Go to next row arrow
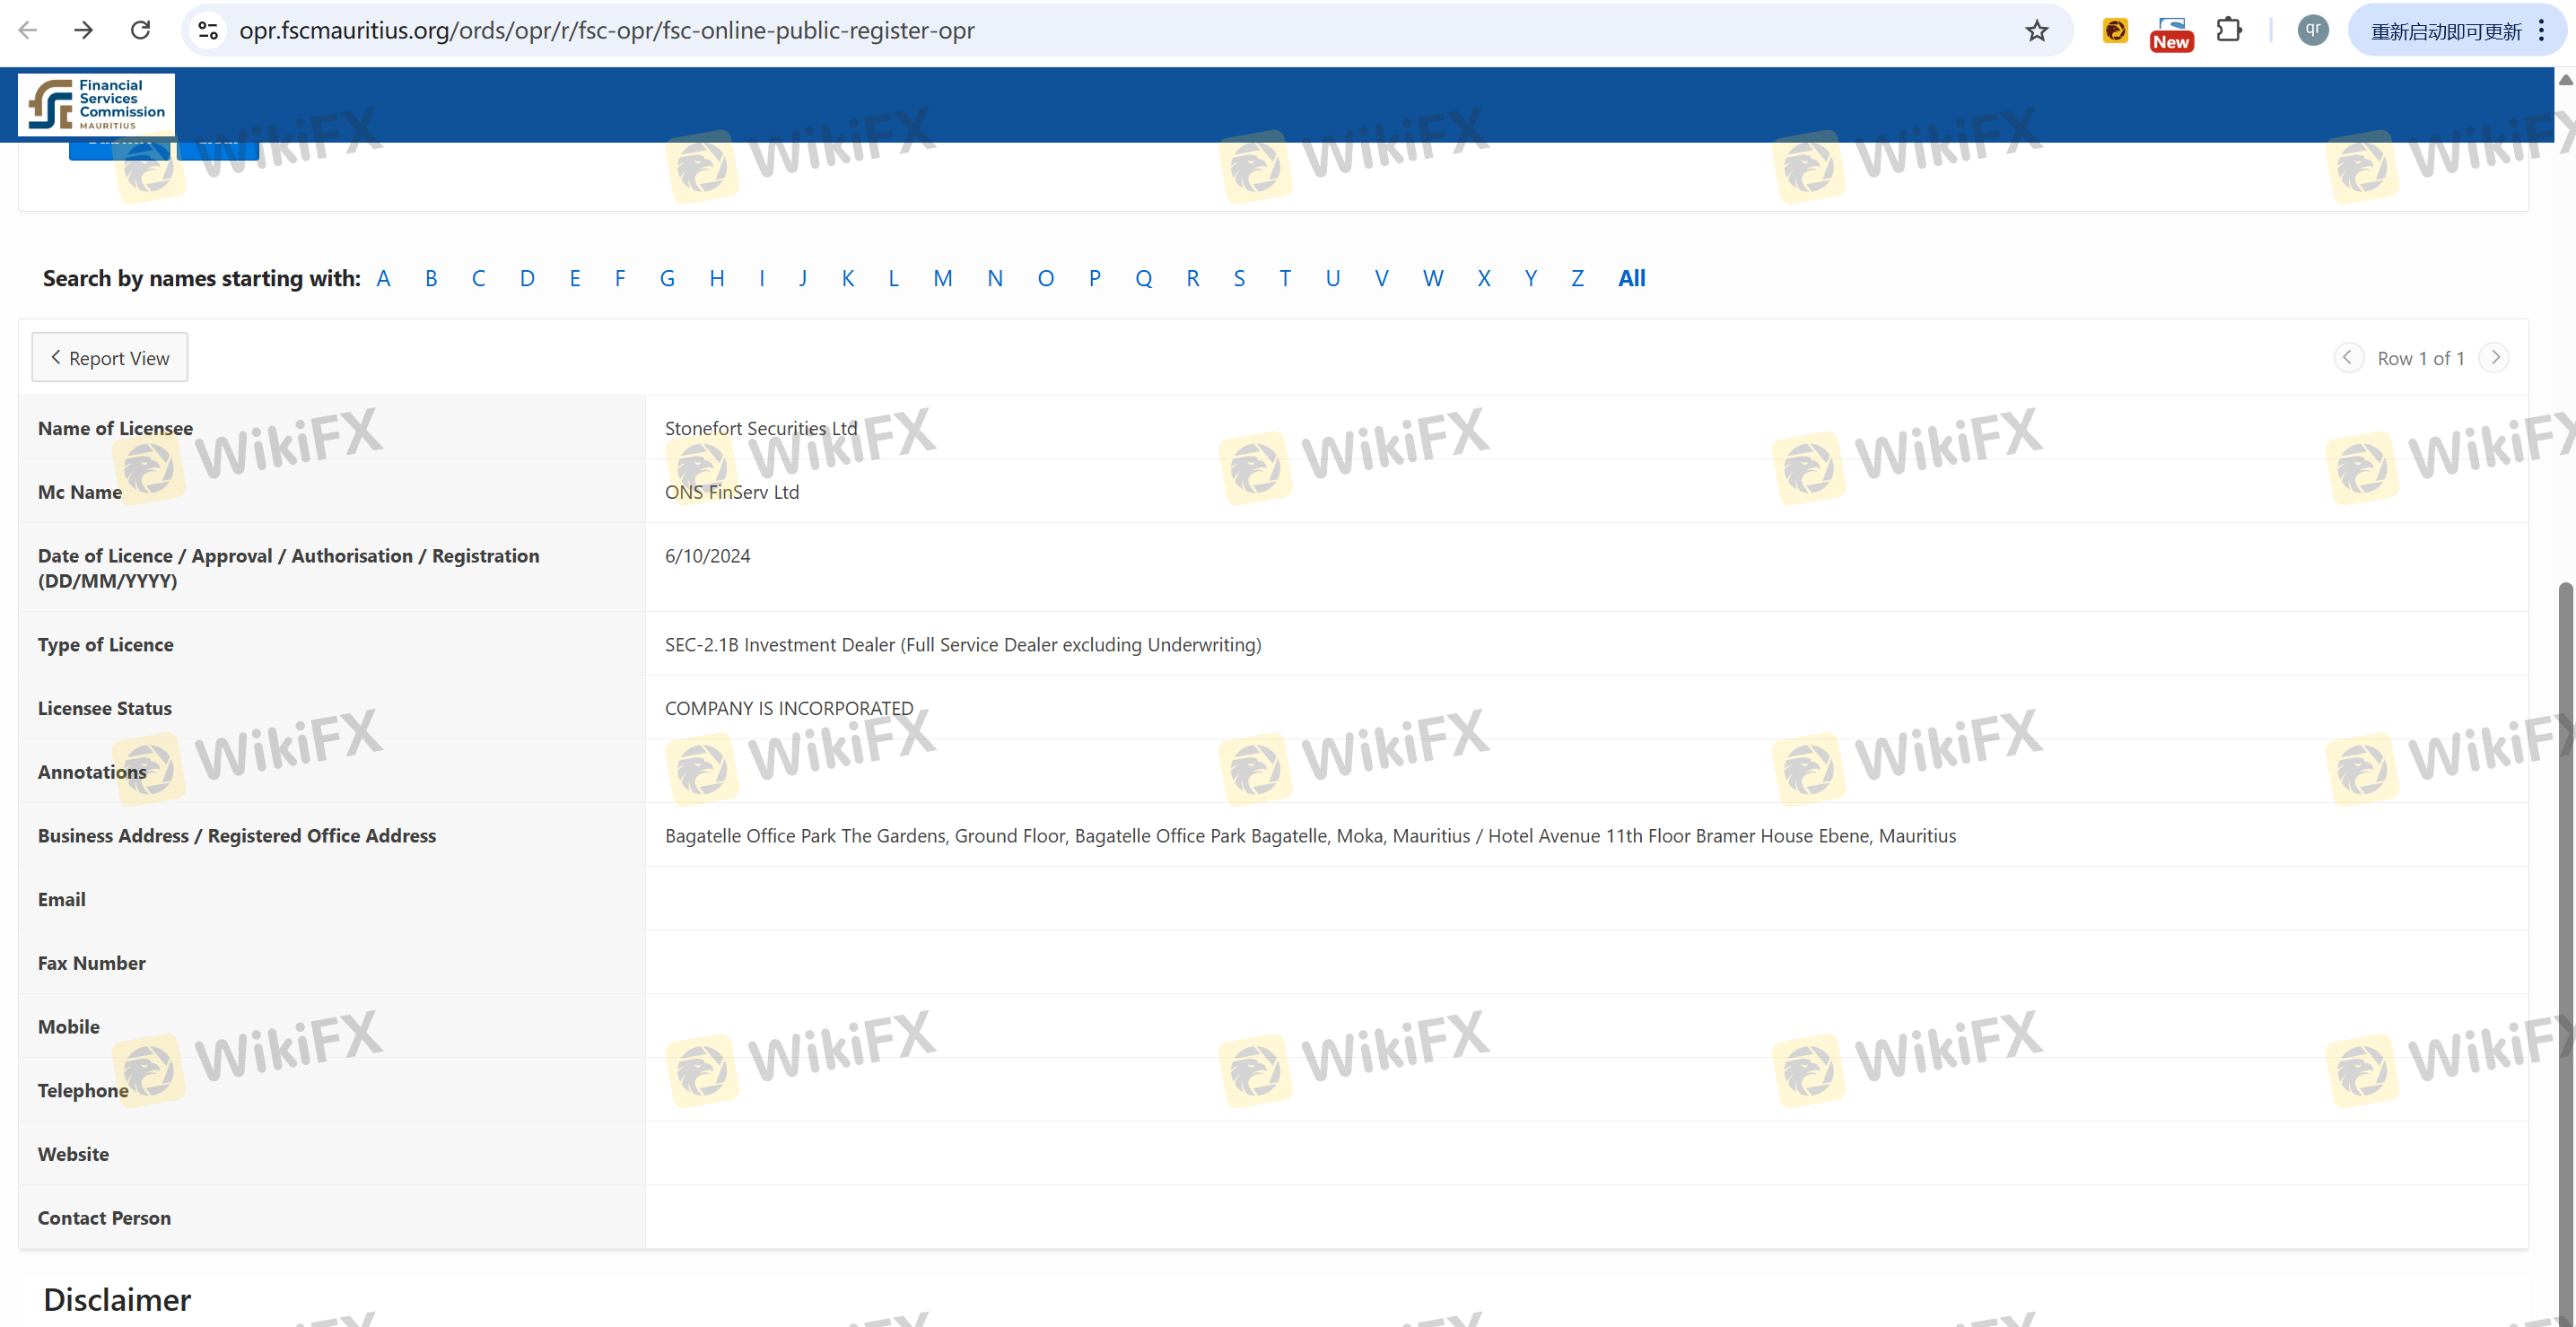Screen dimensions: 2576x1327 click(x=2495, y=357)
